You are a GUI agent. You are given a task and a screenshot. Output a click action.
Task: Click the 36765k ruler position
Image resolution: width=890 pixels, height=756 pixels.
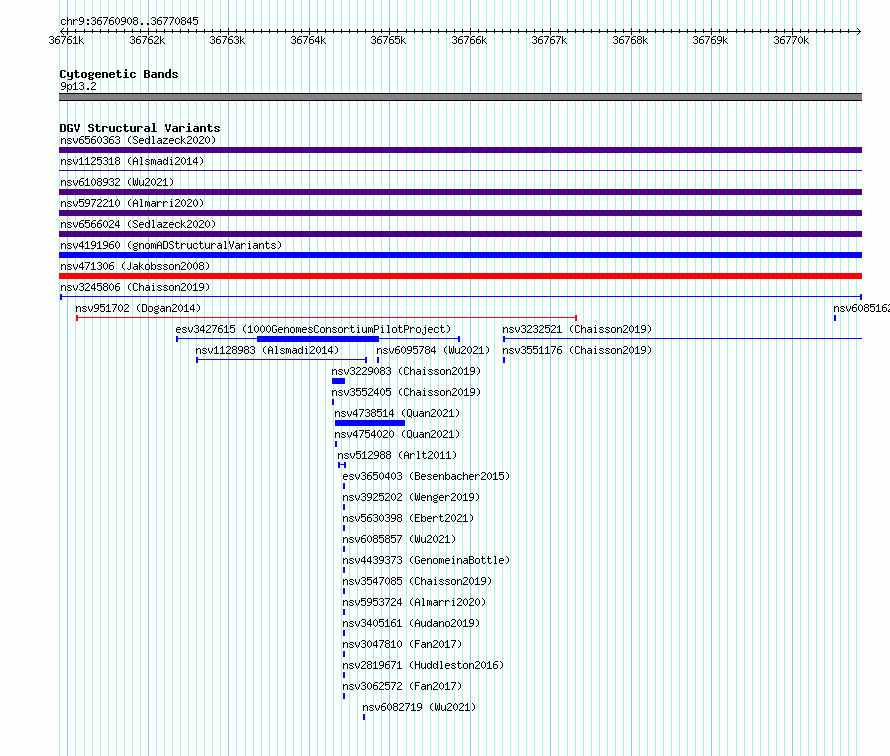point(388,40)
